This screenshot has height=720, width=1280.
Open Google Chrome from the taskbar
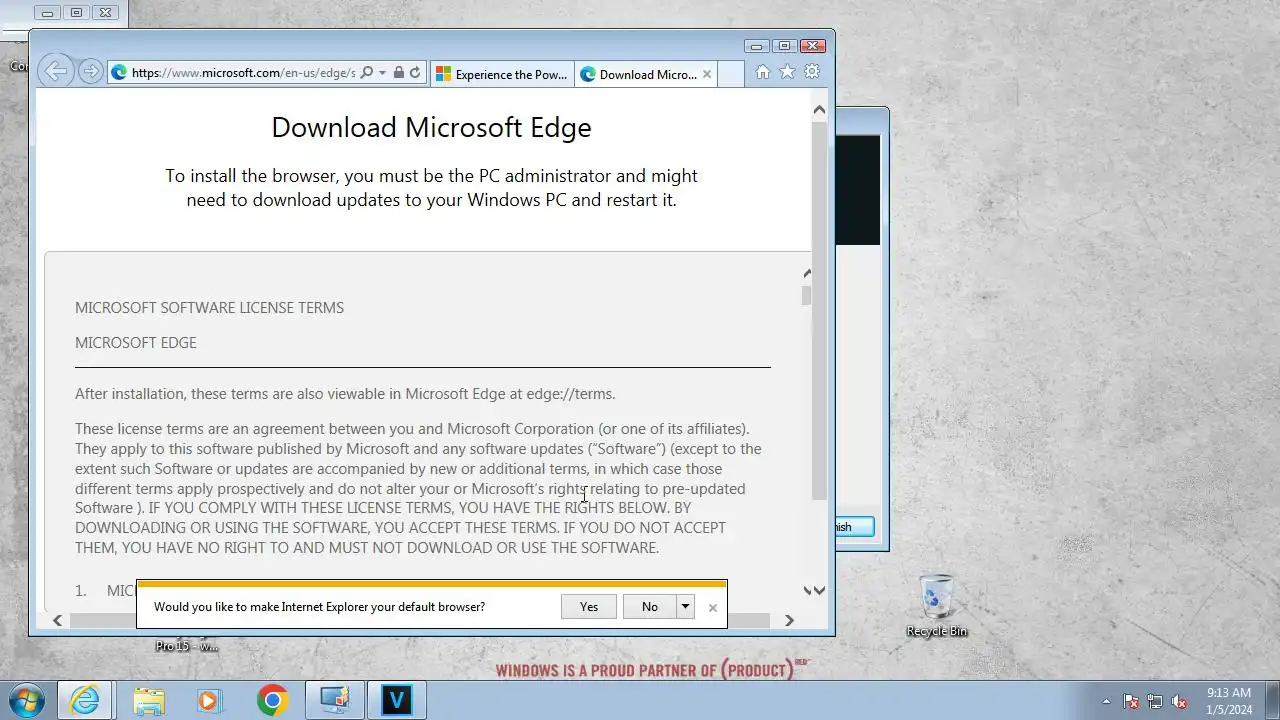coord(272,700)
